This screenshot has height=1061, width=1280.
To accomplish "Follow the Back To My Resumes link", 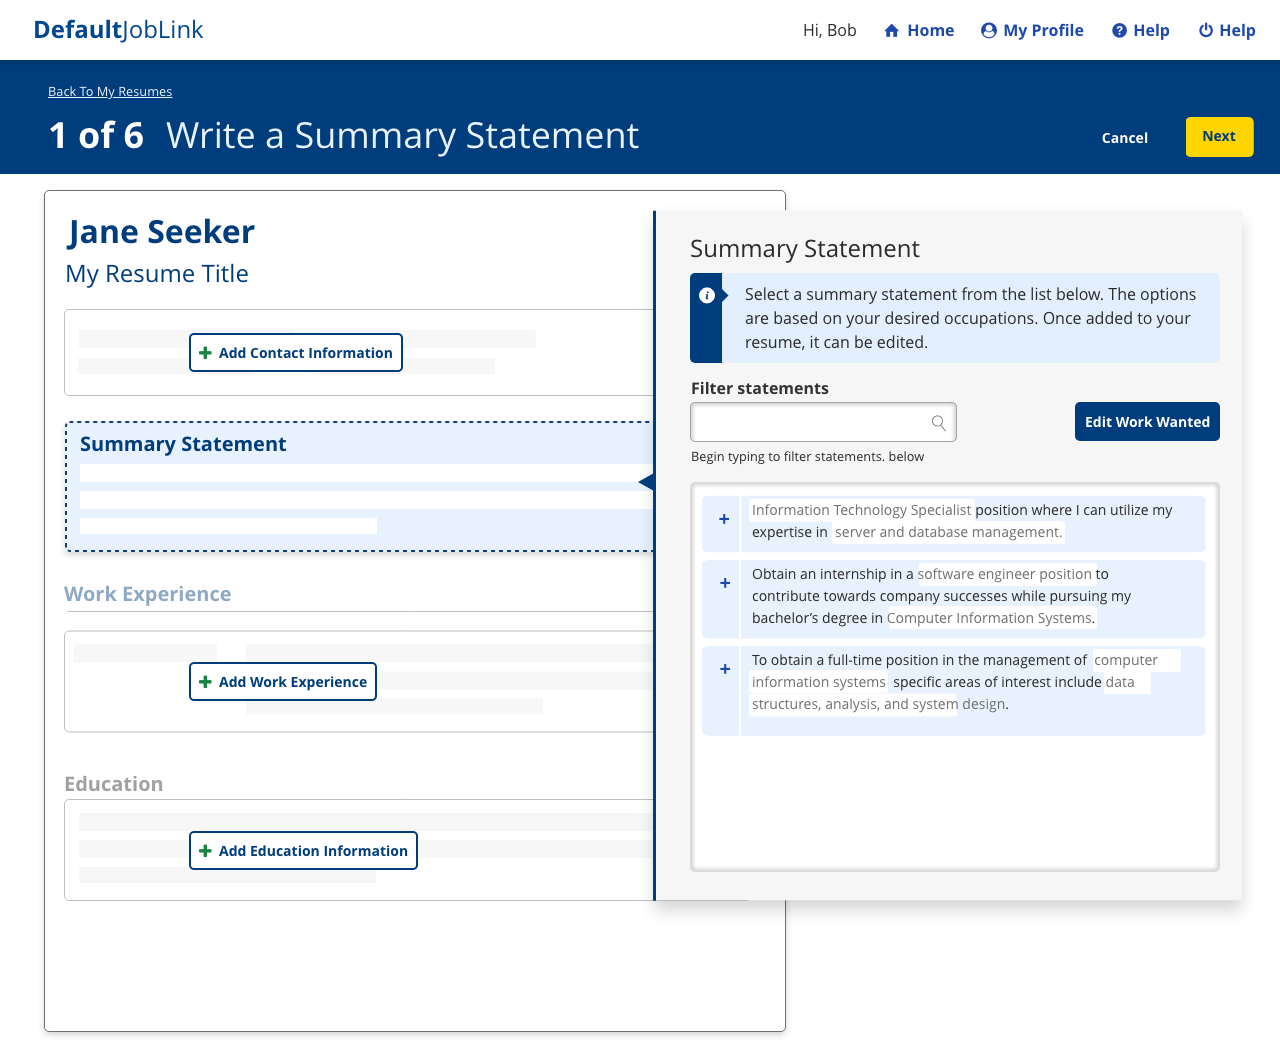I will coord(110,91).
